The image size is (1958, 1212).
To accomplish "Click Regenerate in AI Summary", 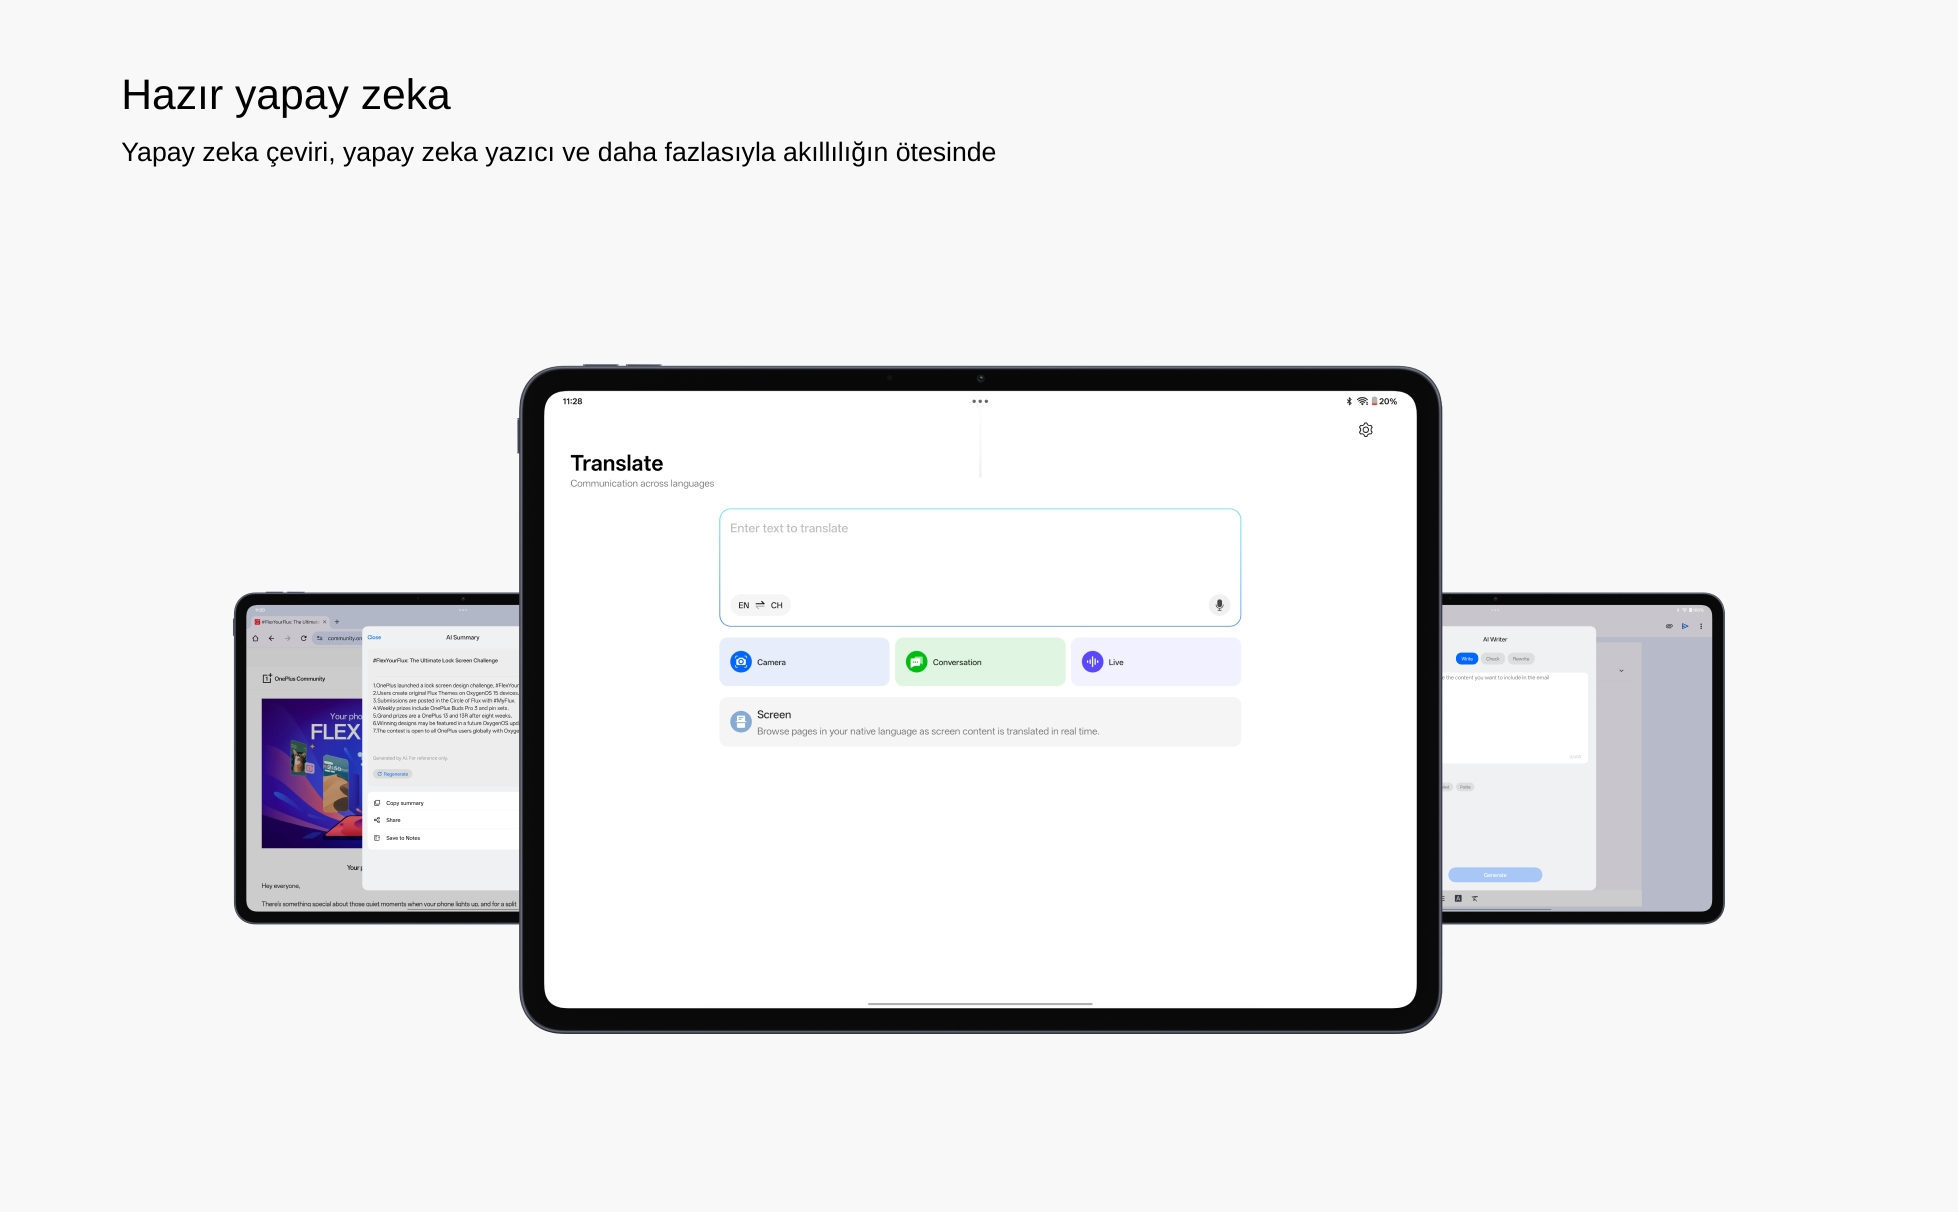I will tap(392, 774).
